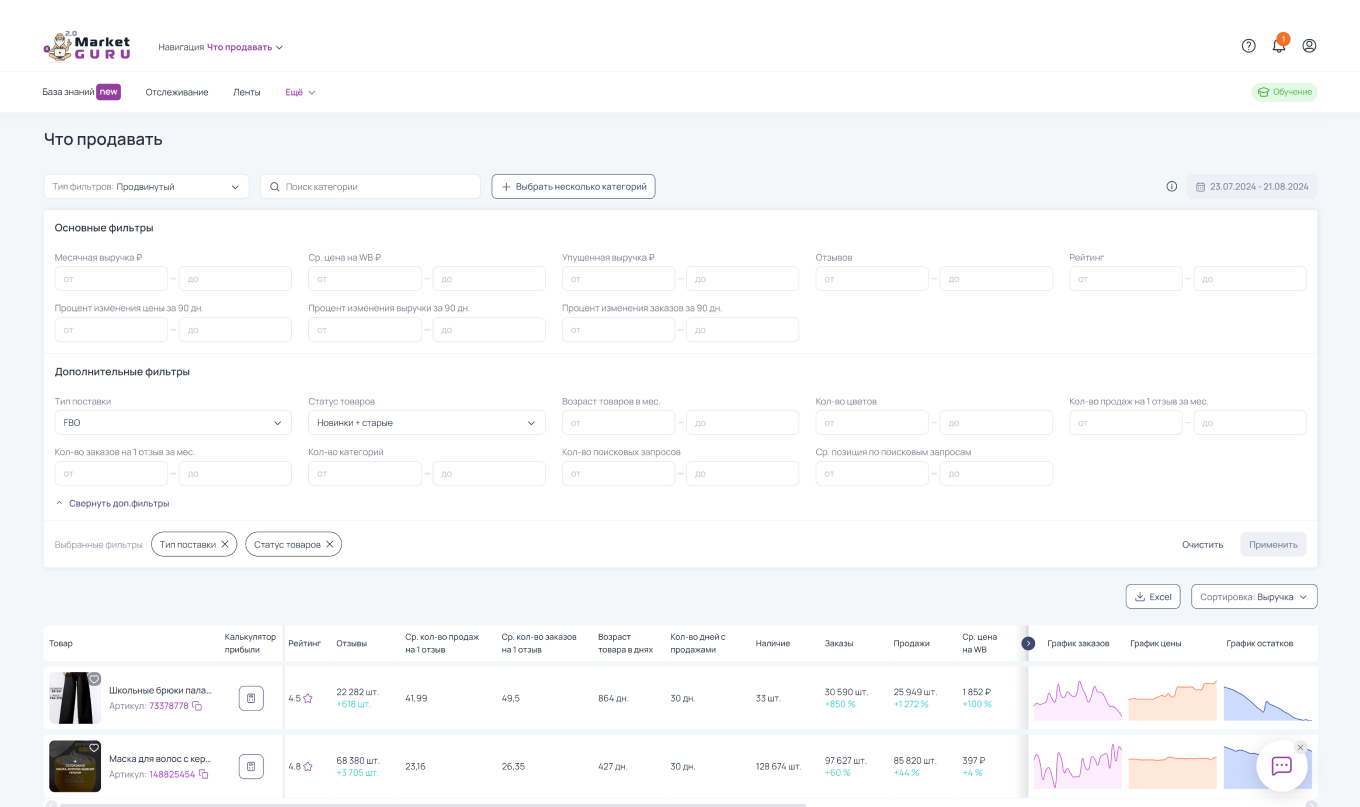Open profit calculator for Маска для волос
This screenshot has width=1360, height=807.
(x=251, y=767)
